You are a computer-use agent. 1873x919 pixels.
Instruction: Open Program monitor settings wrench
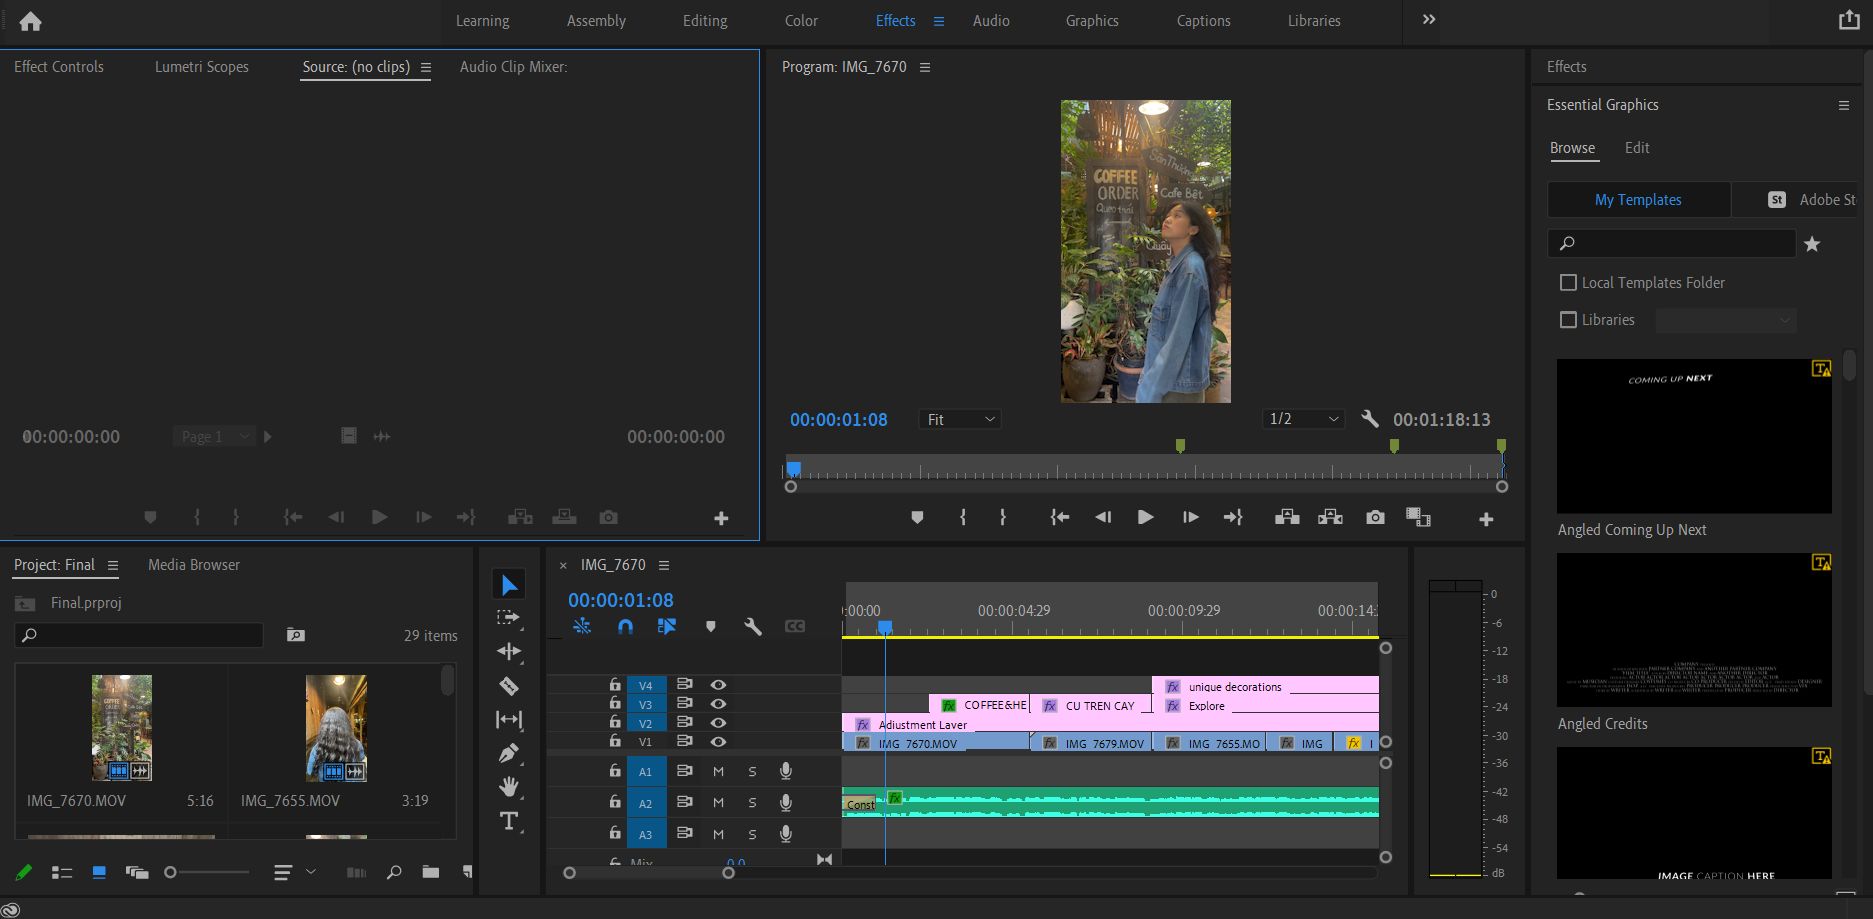(x=1370, y=419)
